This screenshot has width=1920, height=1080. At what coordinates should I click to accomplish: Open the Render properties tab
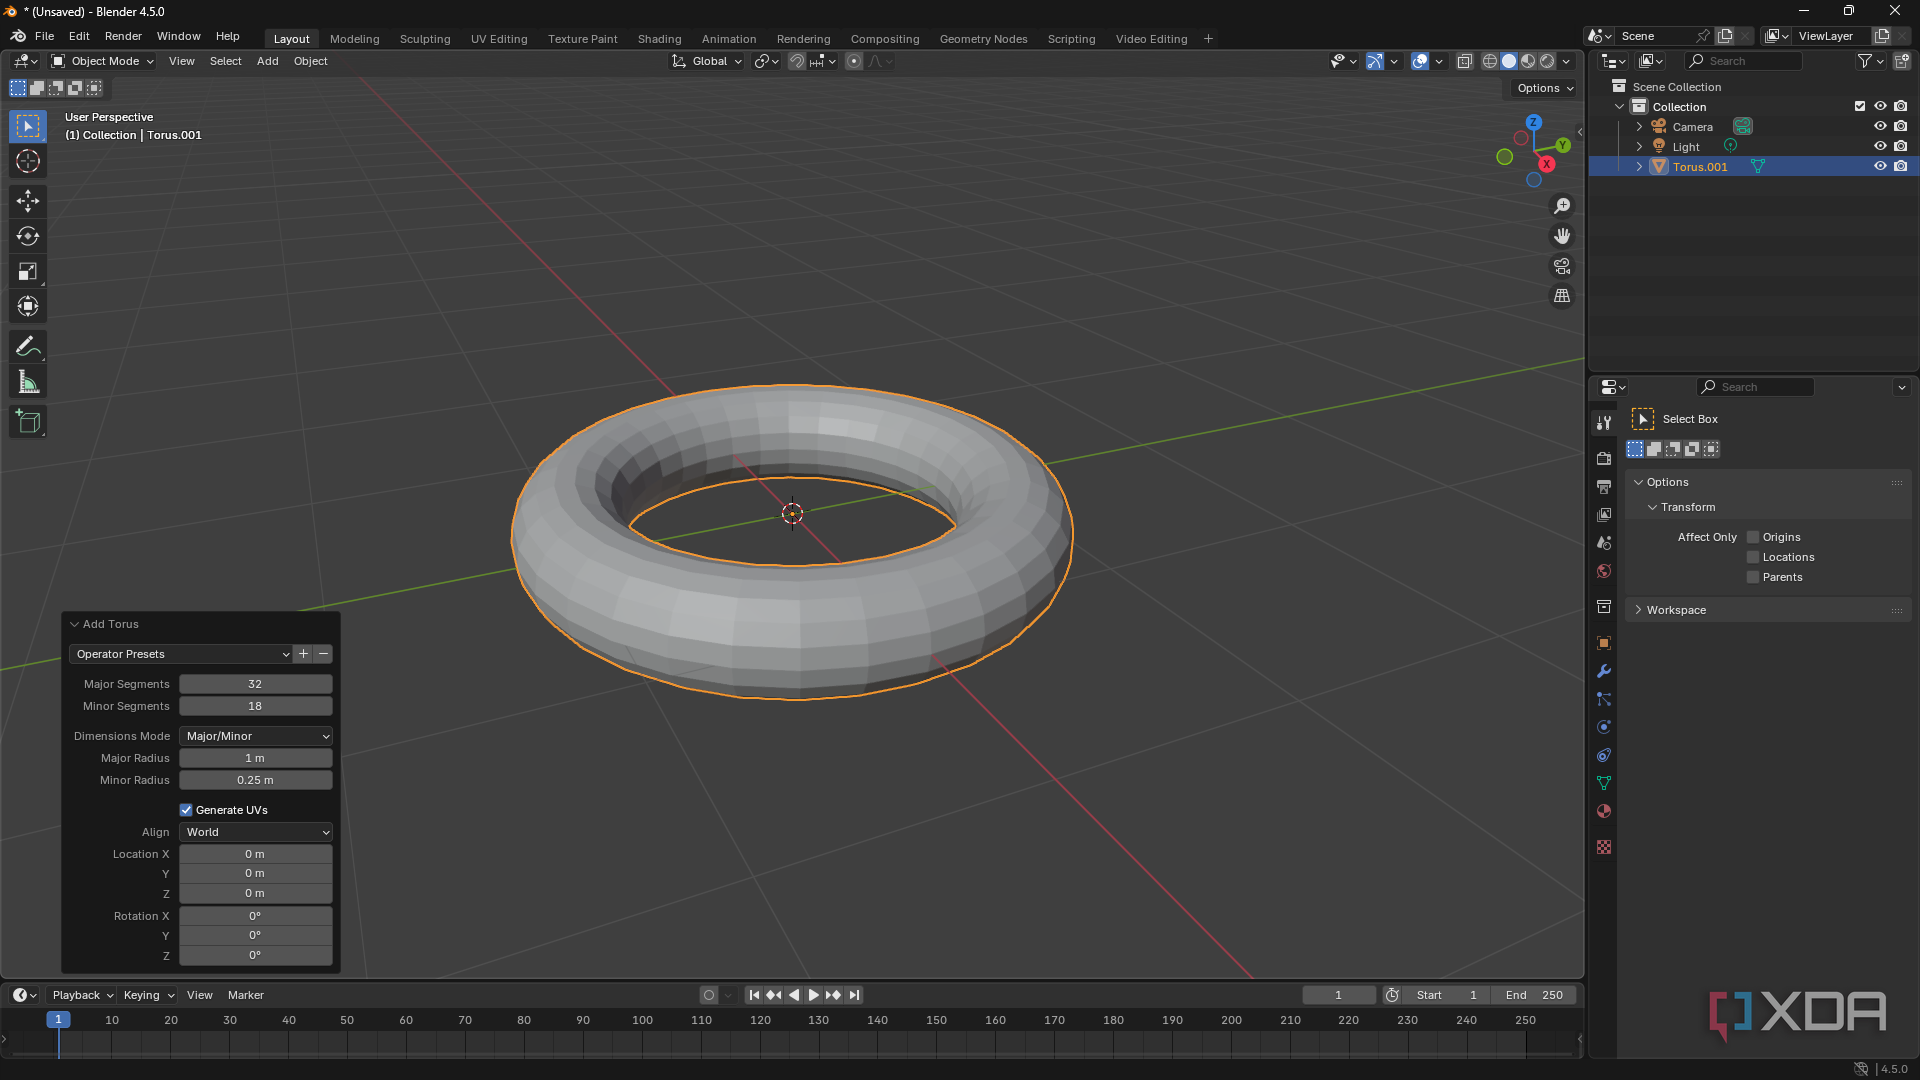click(1604, 459)
